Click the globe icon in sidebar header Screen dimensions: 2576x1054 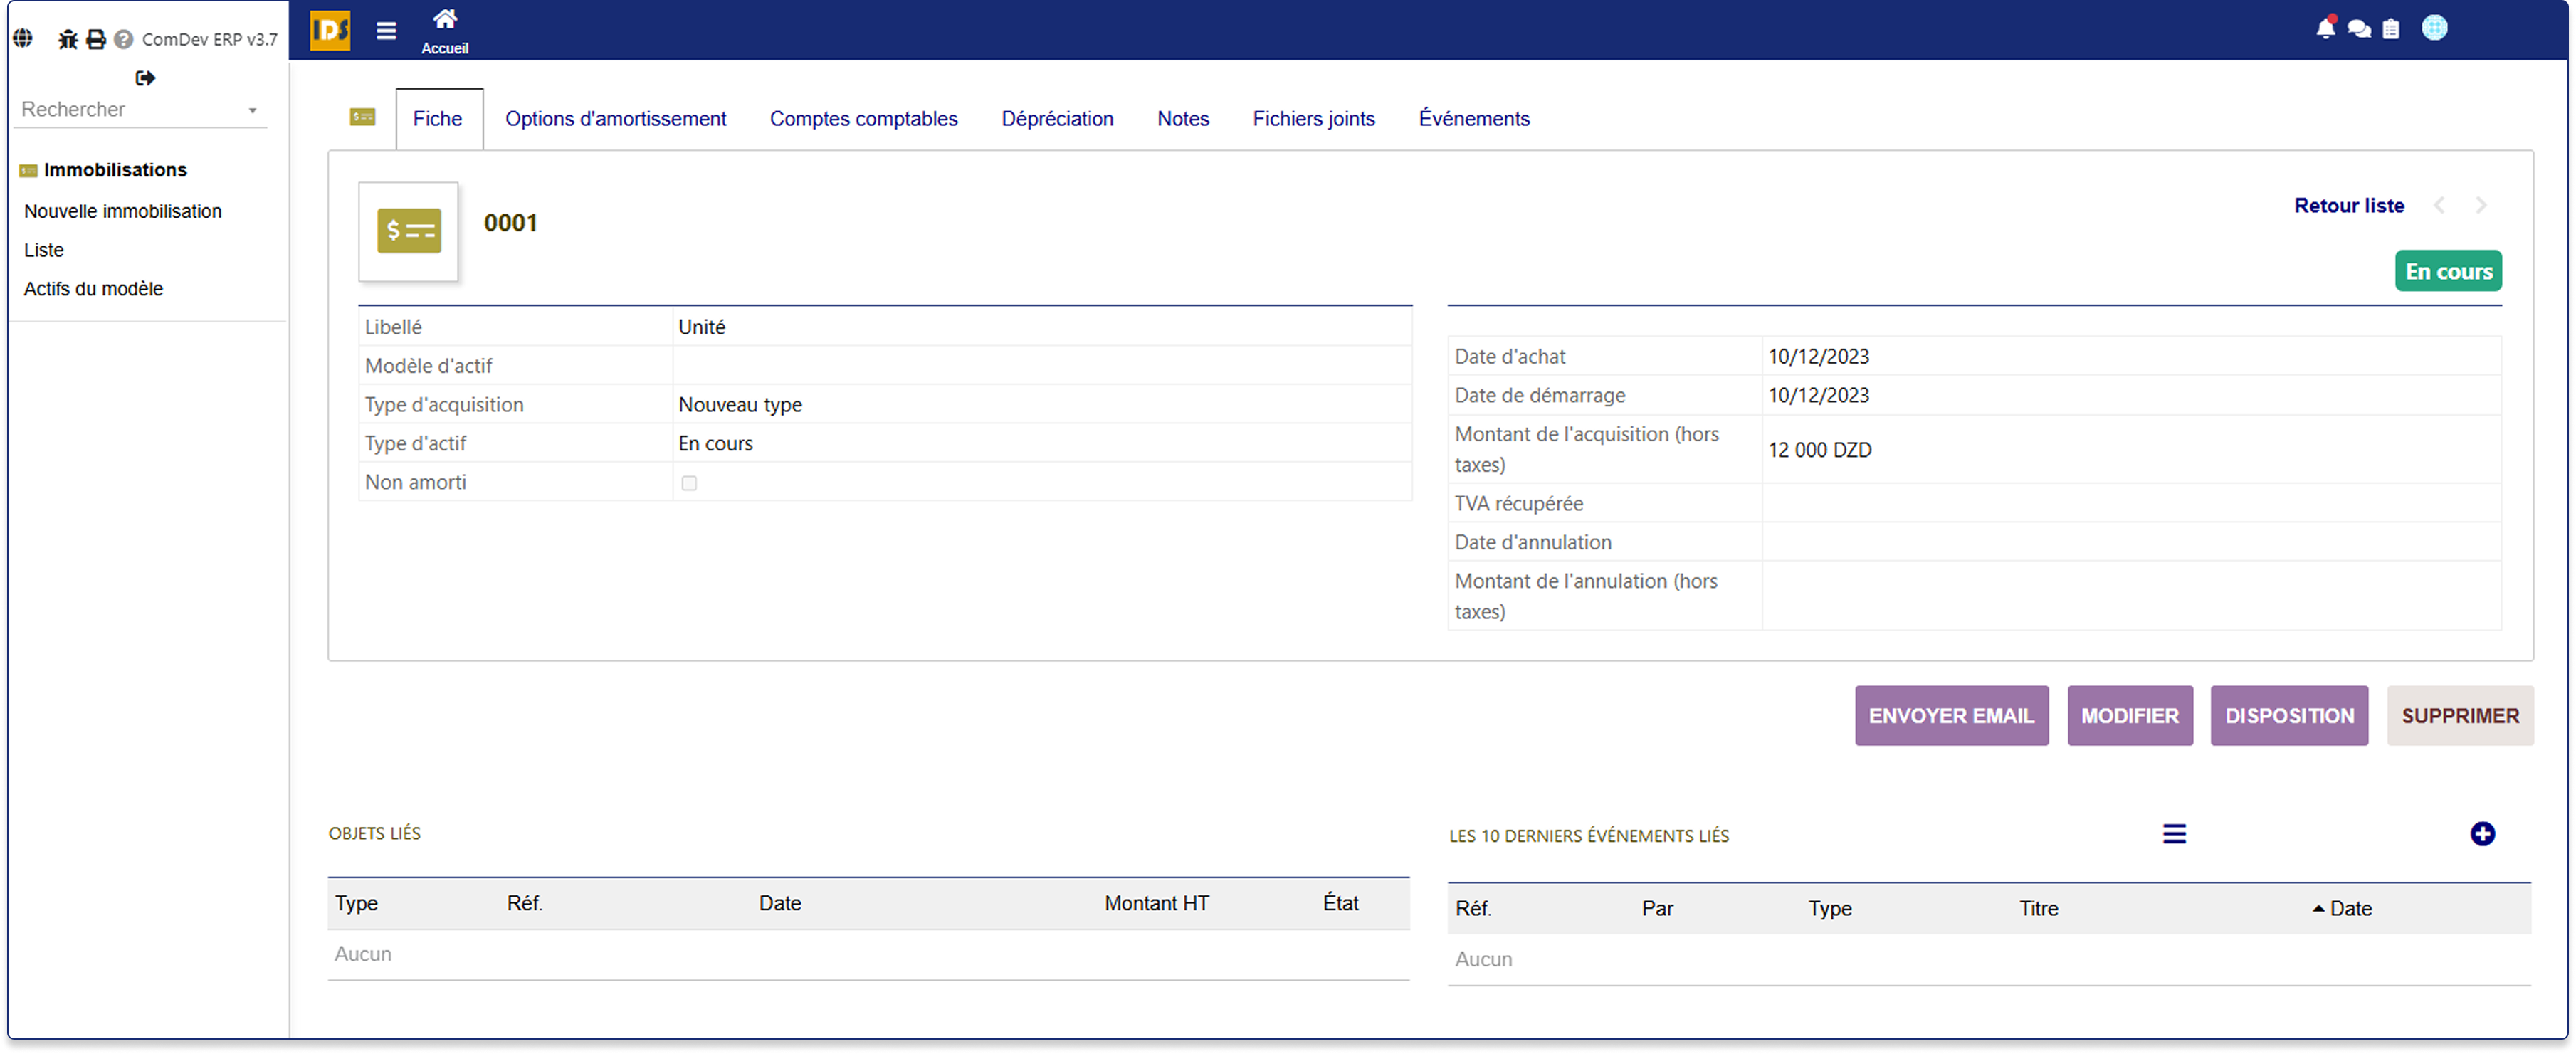(23, 38)
